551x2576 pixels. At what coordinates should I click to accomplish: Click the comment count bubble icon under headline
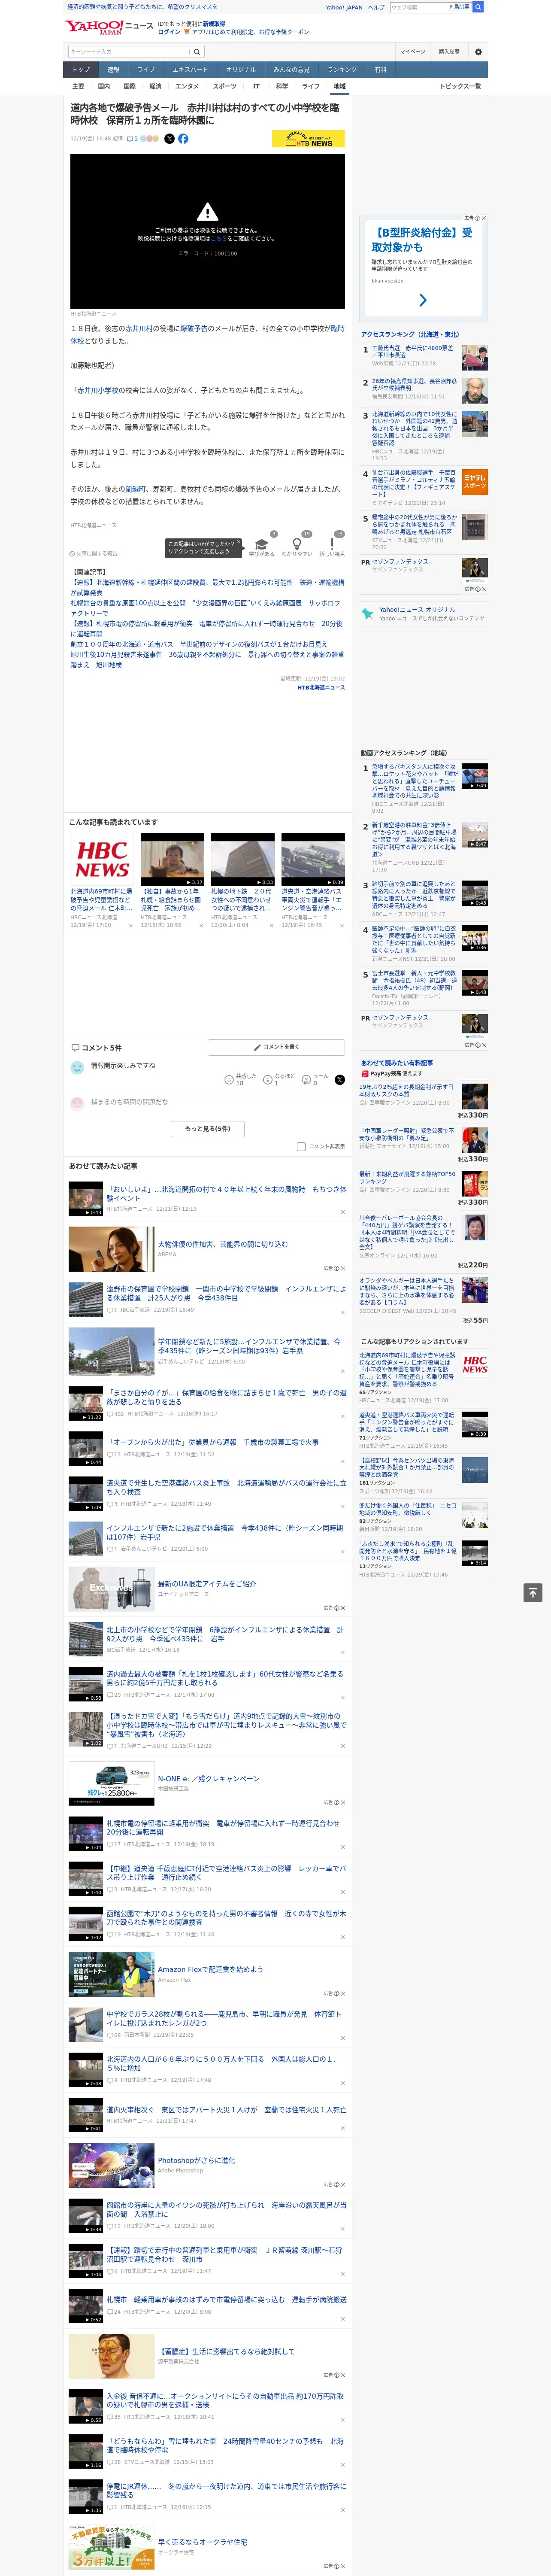[130, 139]
